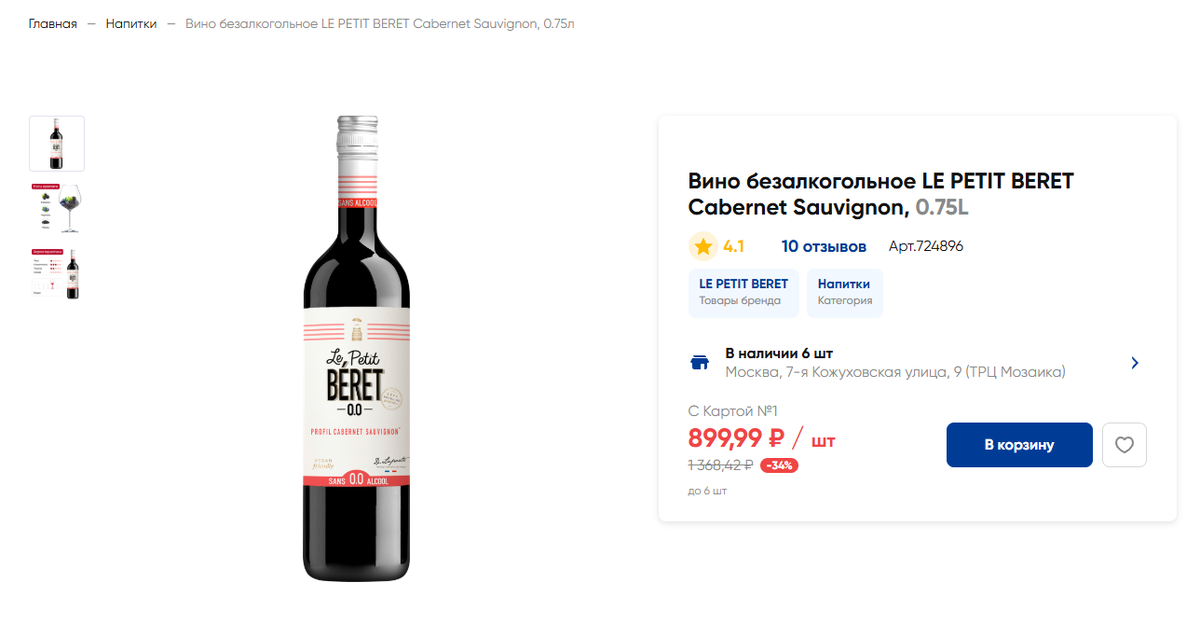Select the wine glass with berries thumbnail
The height and width of the screenshot is (638, 1200).
[57, 208]
